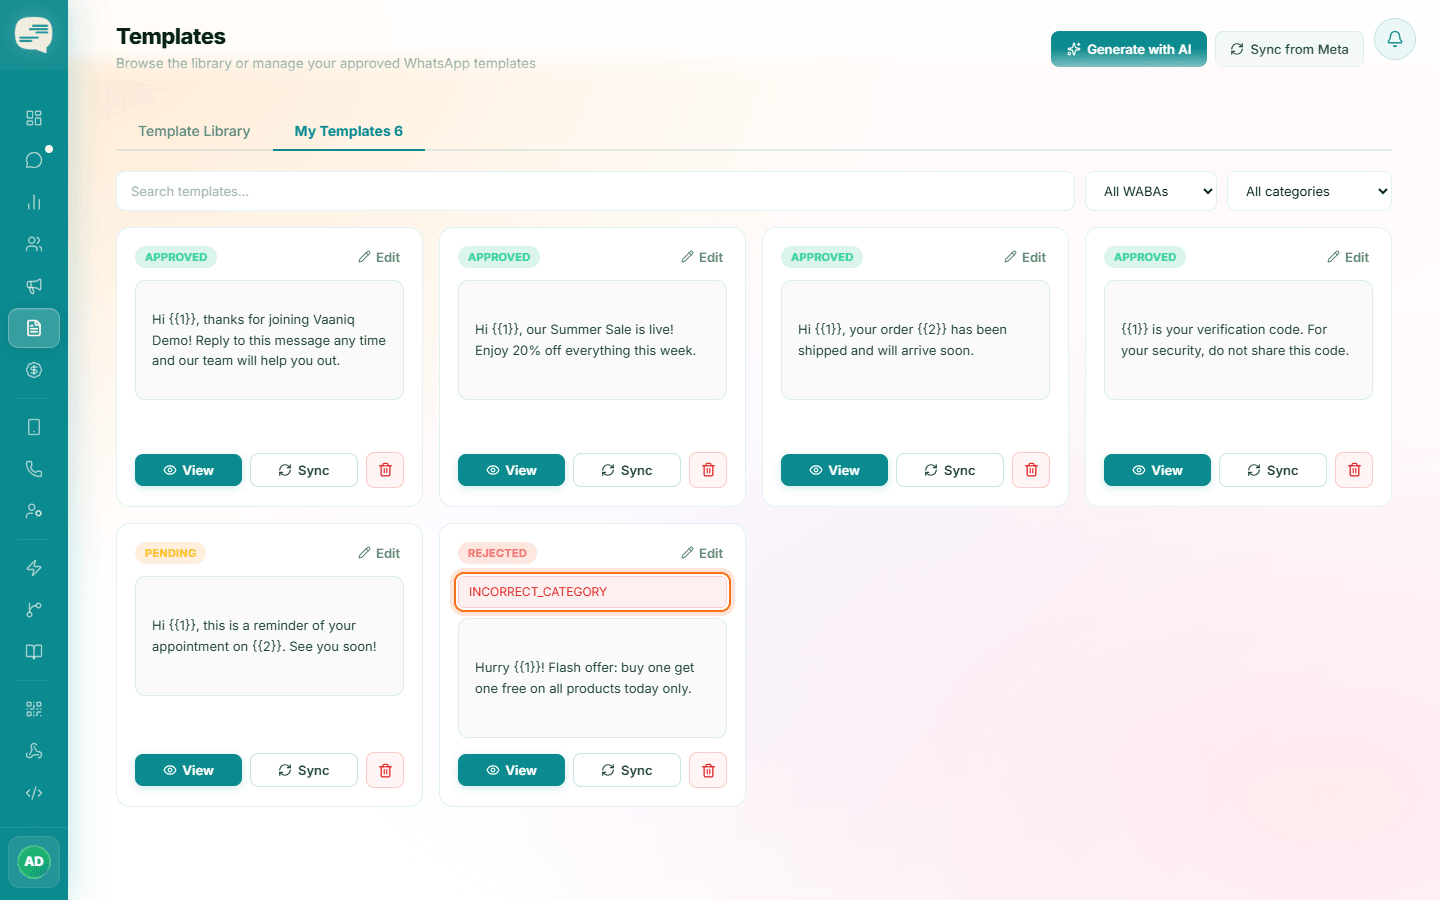This screenshot has height=900, width=1440.
Task: Open the contacts people sidebar icon
Action: pos(34,244)
